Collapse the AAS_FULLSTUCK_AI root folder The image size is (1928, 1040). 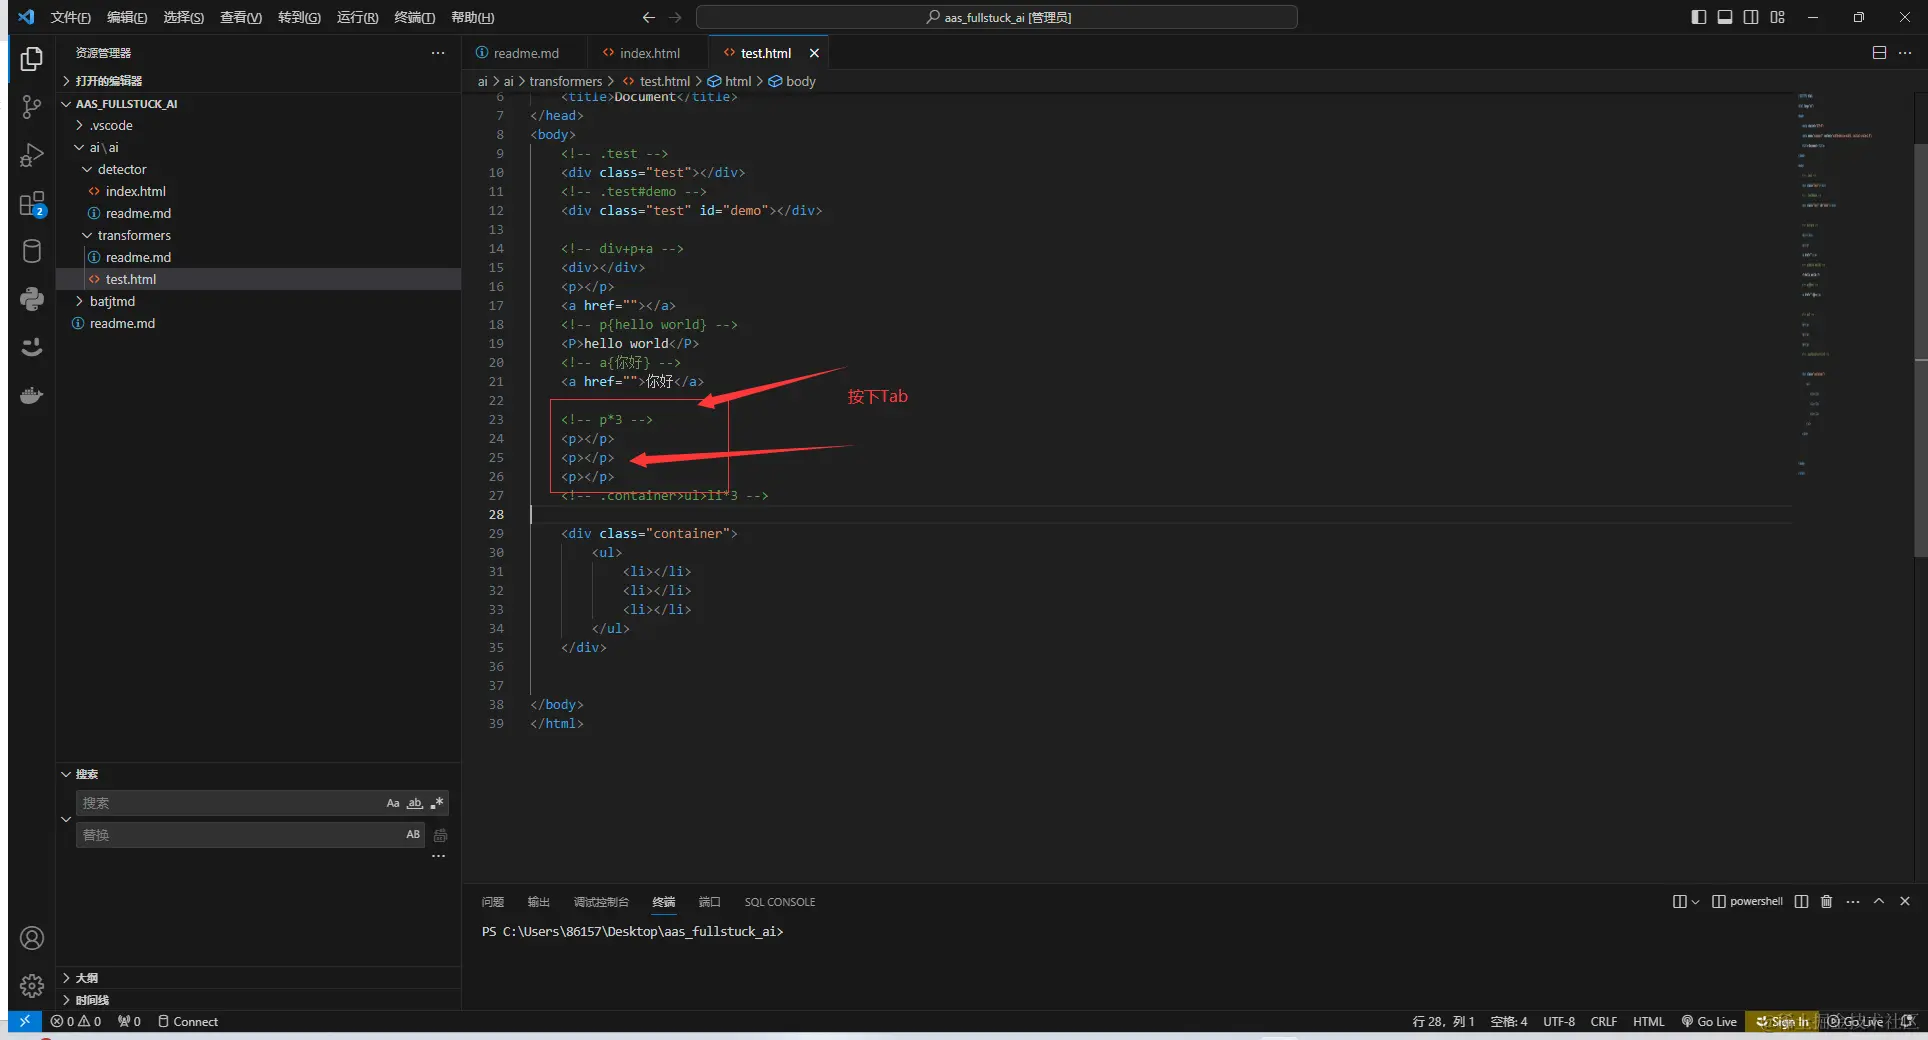[258, 103]
